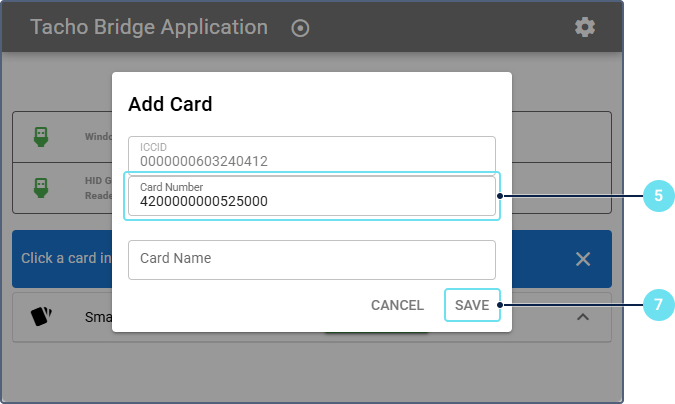Click the Card Name input field
Image resolution: width=675 pixels, height=404 pixels.
[x=312, y=259]
